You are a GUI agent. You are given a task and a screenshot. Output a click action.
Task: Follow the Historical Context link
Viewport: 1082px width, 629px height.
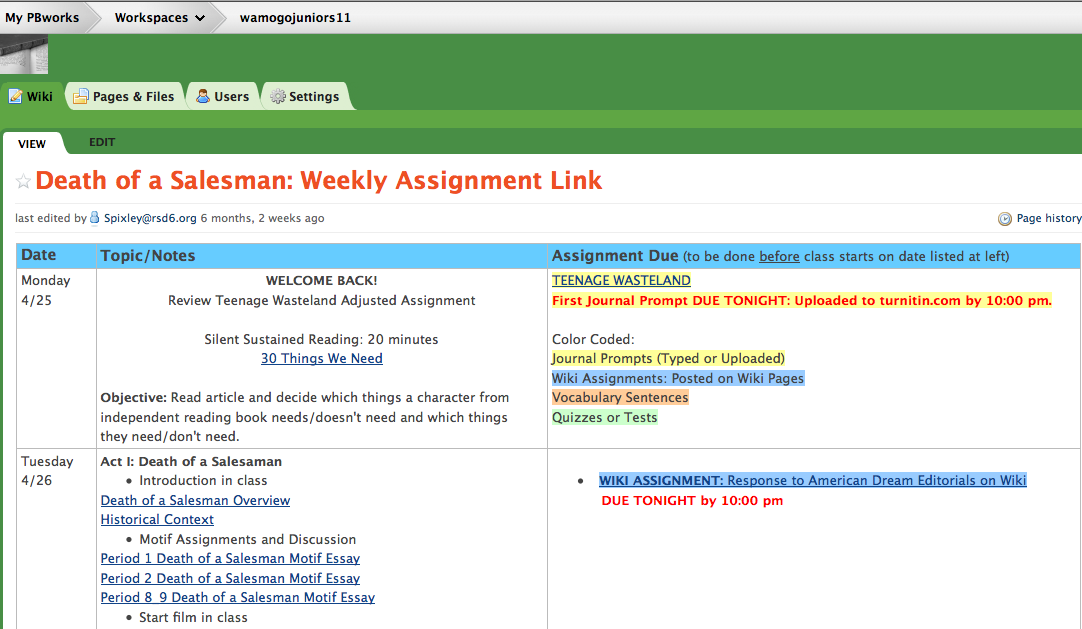[157, 519]
